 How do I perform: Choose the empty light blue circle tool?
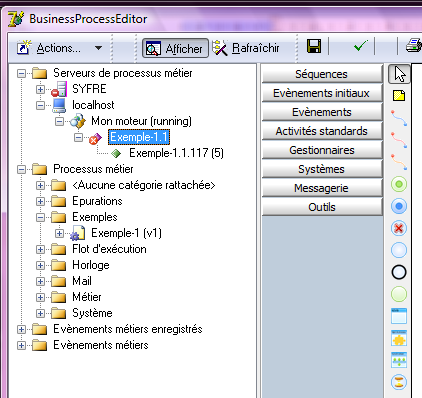coord(399,250)
